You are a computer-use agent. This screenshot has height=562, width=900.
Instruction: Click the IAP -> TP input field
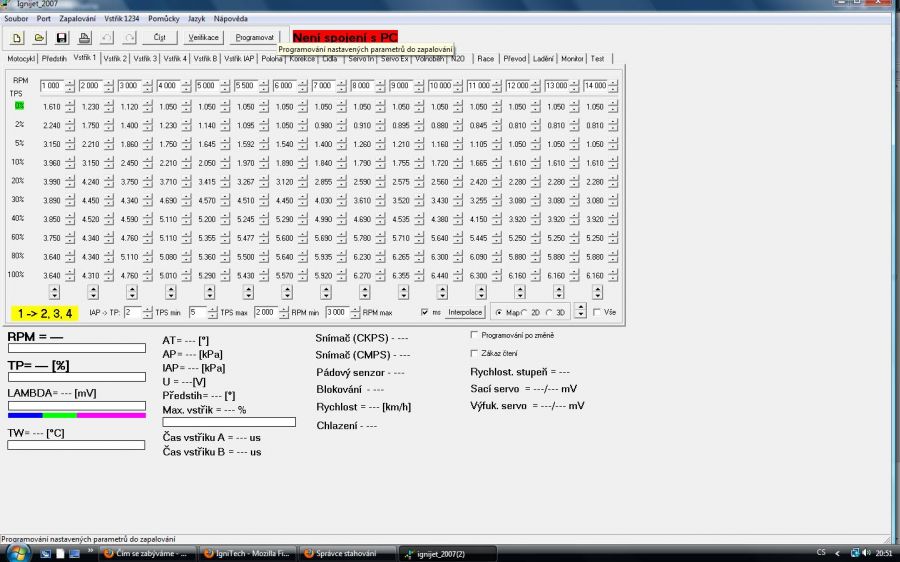[x=131, y=312]
